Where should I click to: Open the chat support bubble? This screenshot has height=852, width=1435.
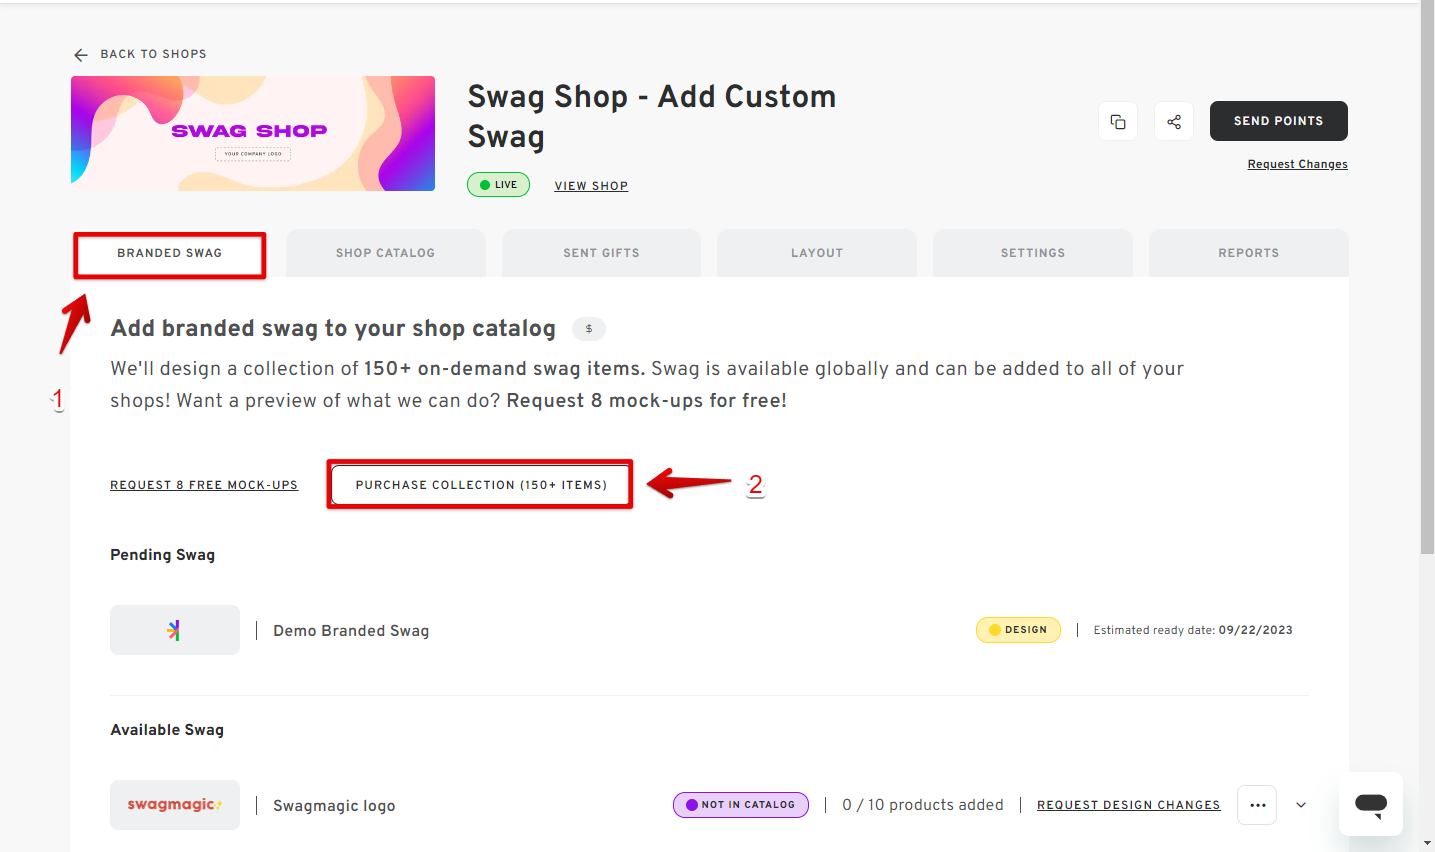tap(1370, 804)
